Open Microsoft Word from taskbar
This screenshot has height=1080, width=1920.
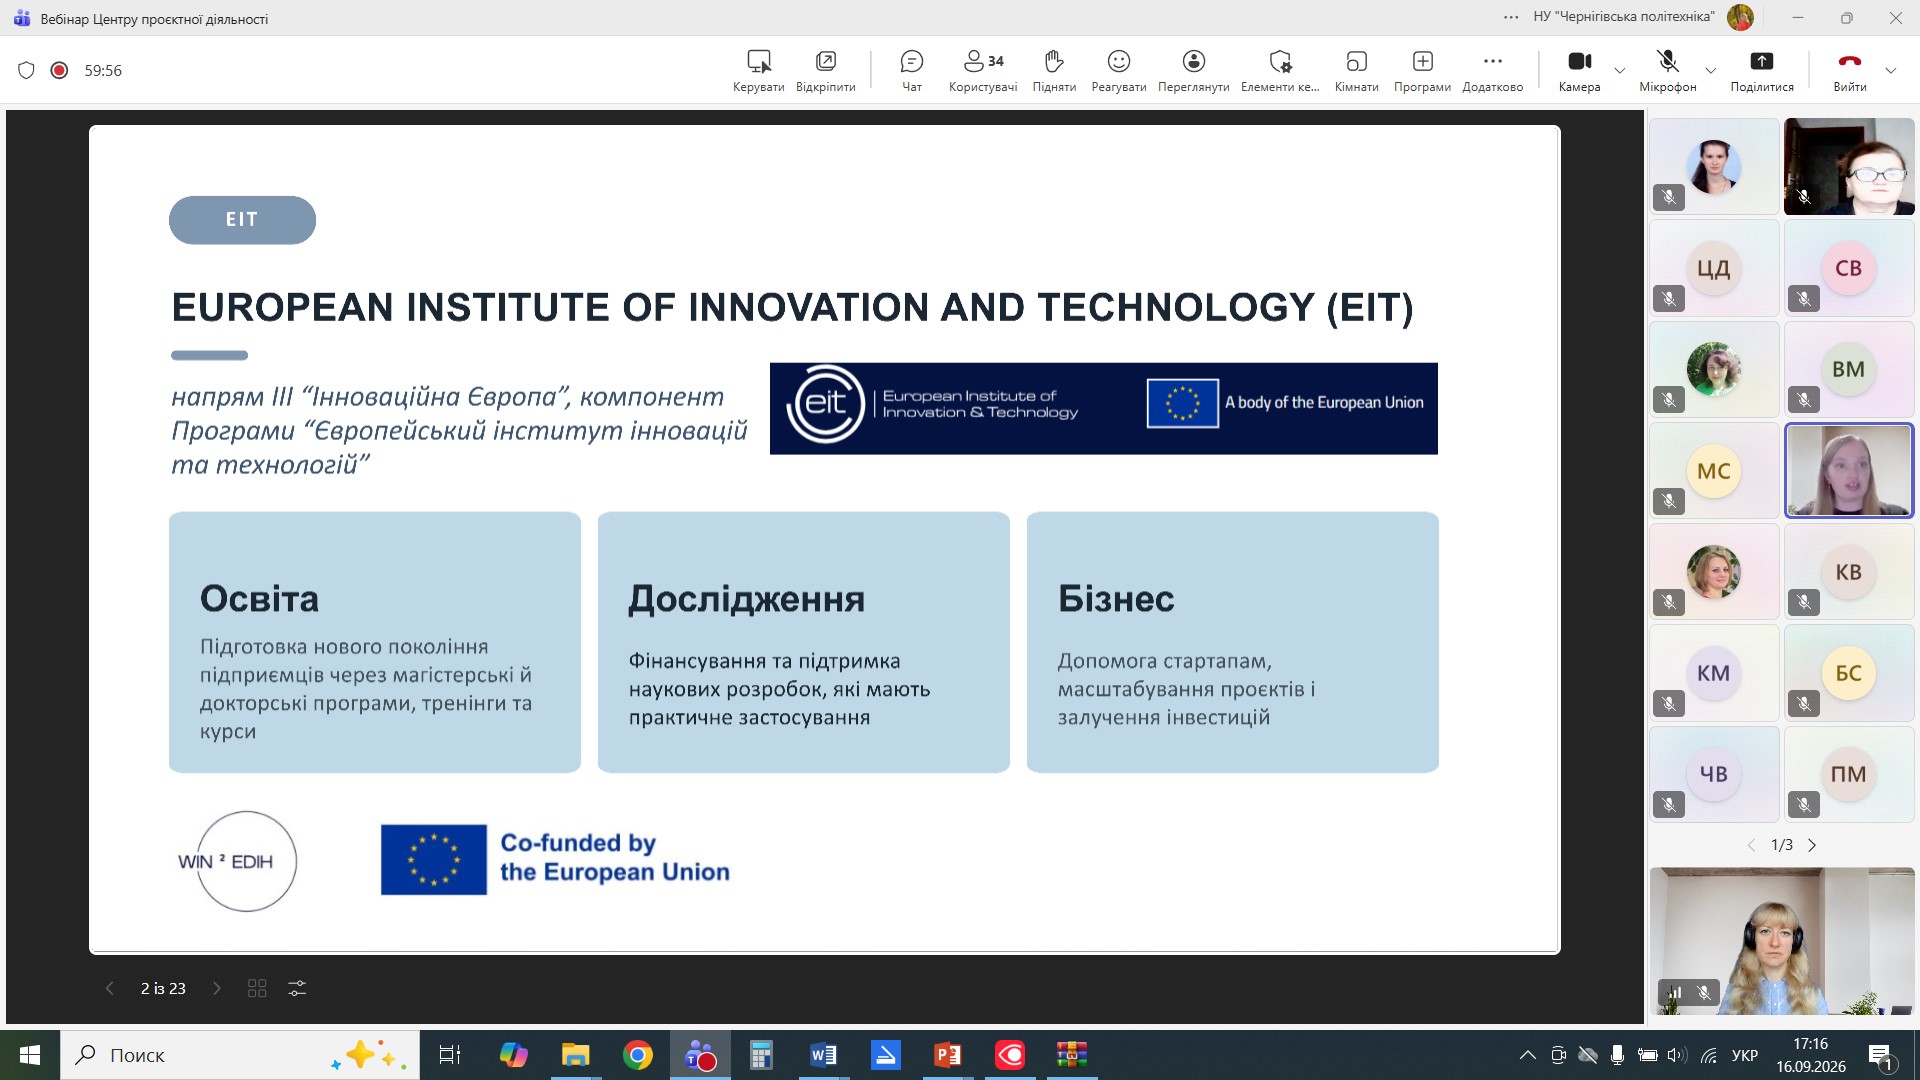(823, 1055)
